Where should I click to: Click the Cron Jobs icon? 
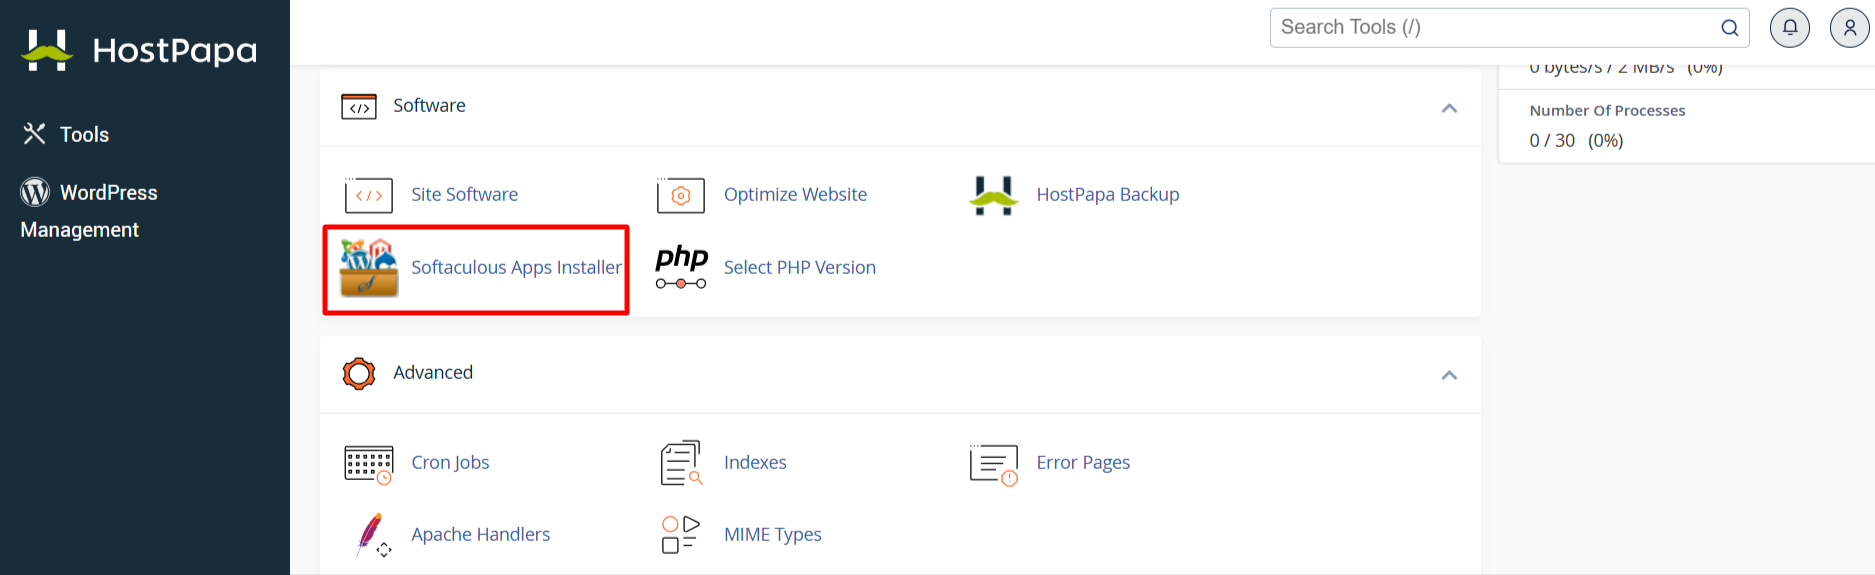tap(369, 465)
